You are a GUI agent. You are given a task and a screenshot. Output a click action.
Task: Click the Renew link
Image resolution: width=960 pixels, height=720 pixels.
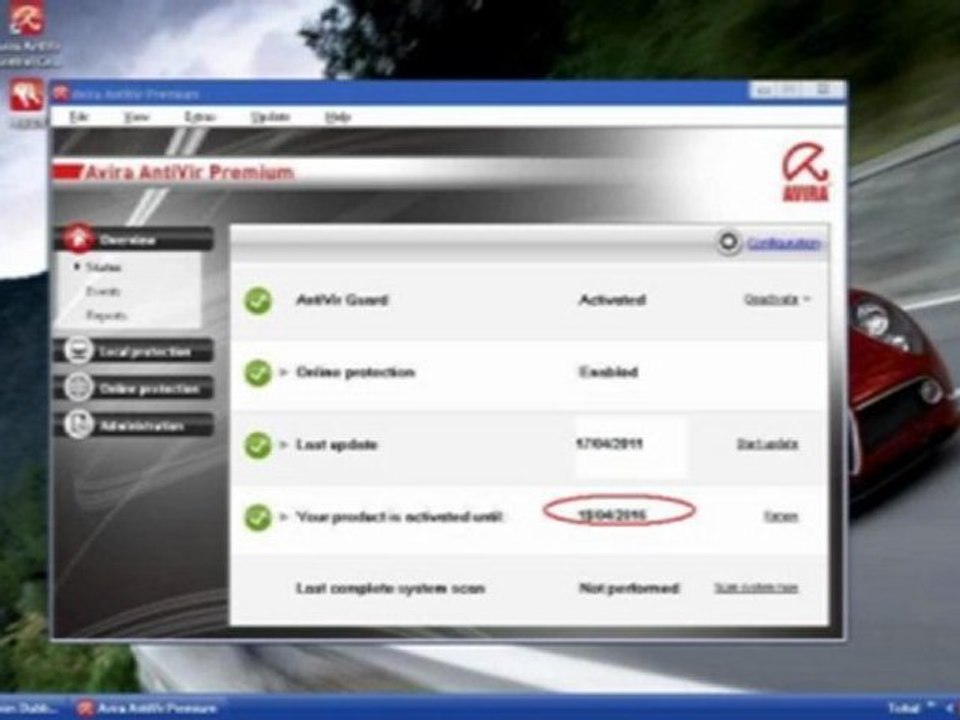781,516
